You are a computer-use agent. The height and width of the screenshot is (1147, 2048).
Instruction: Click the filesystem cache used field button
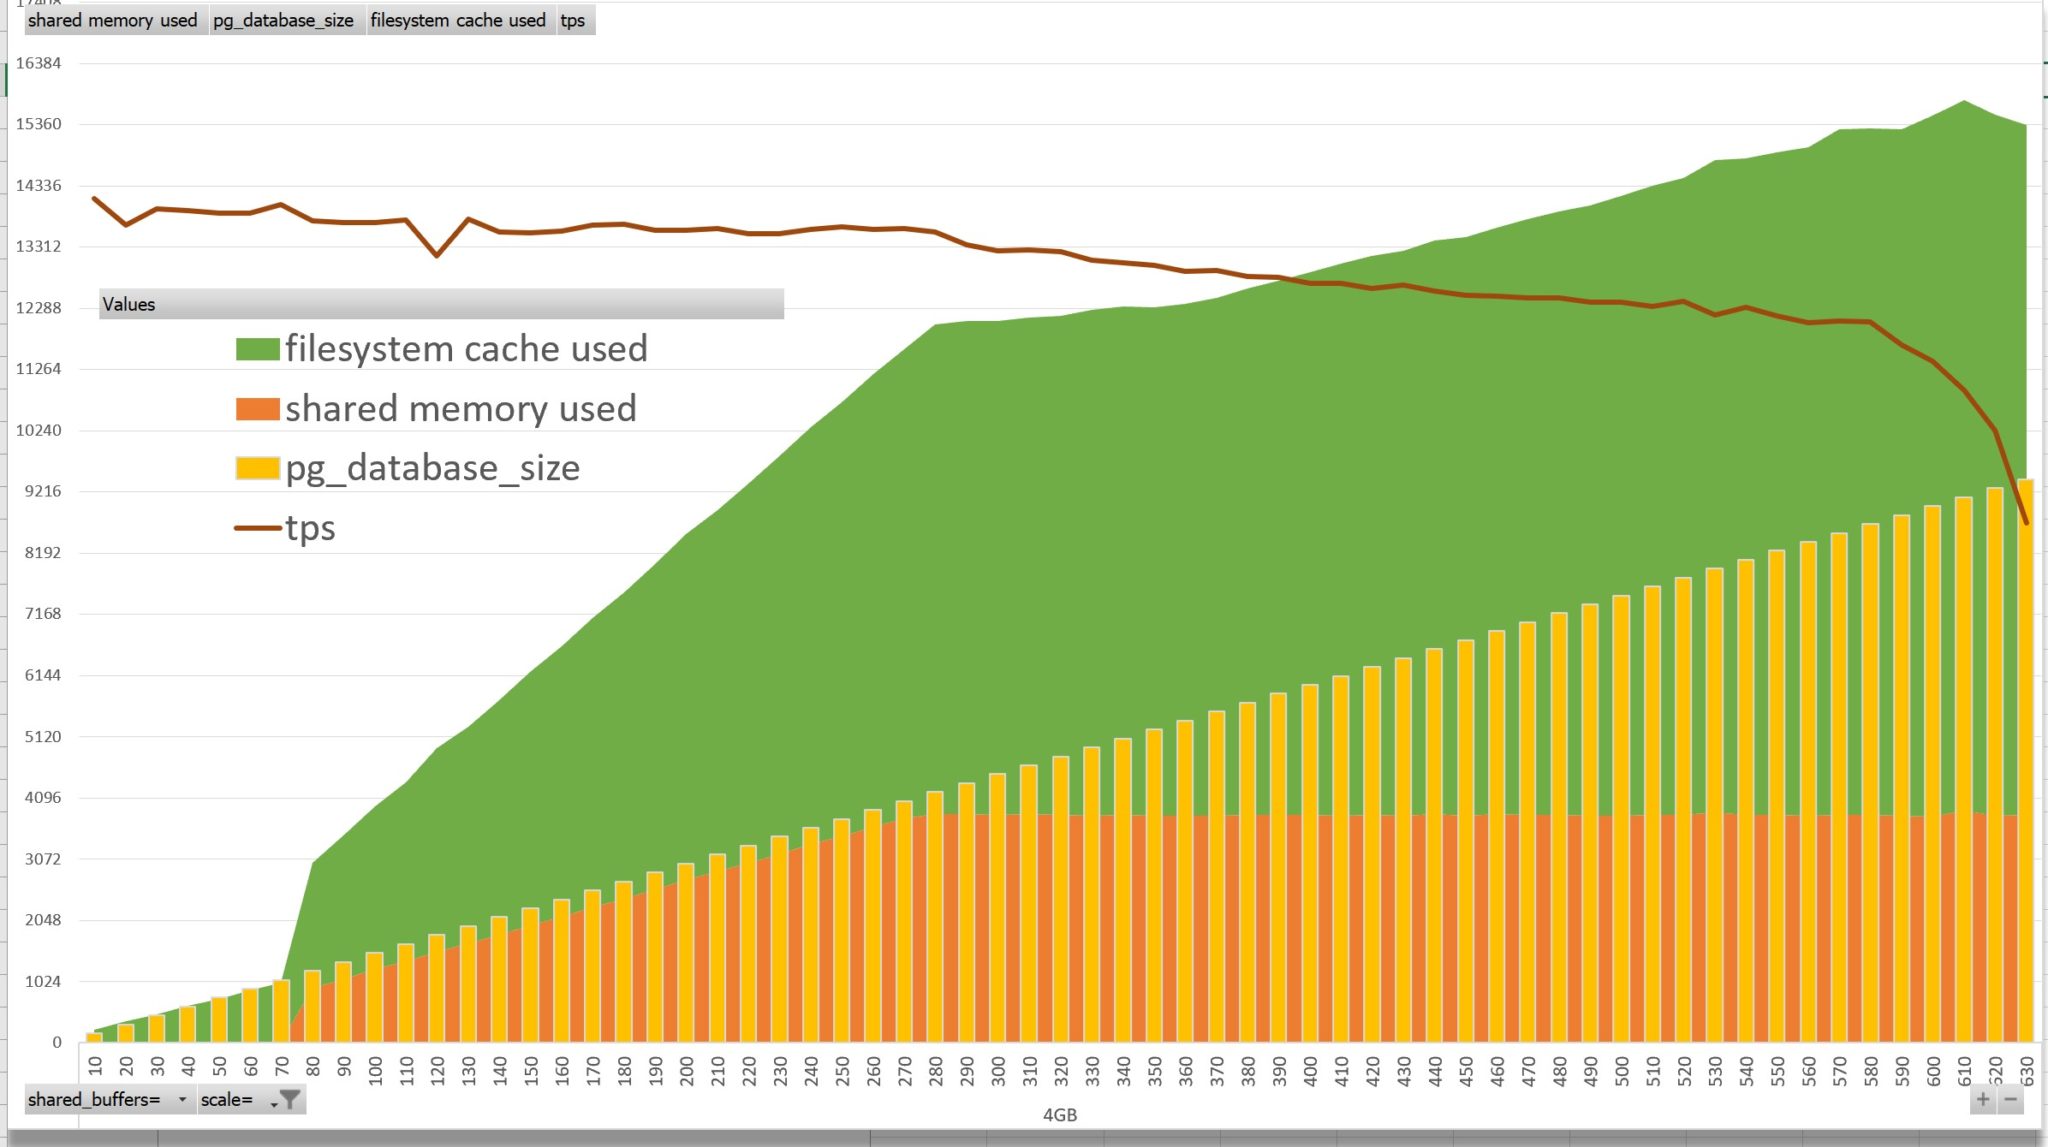click(x=458, y=20)
